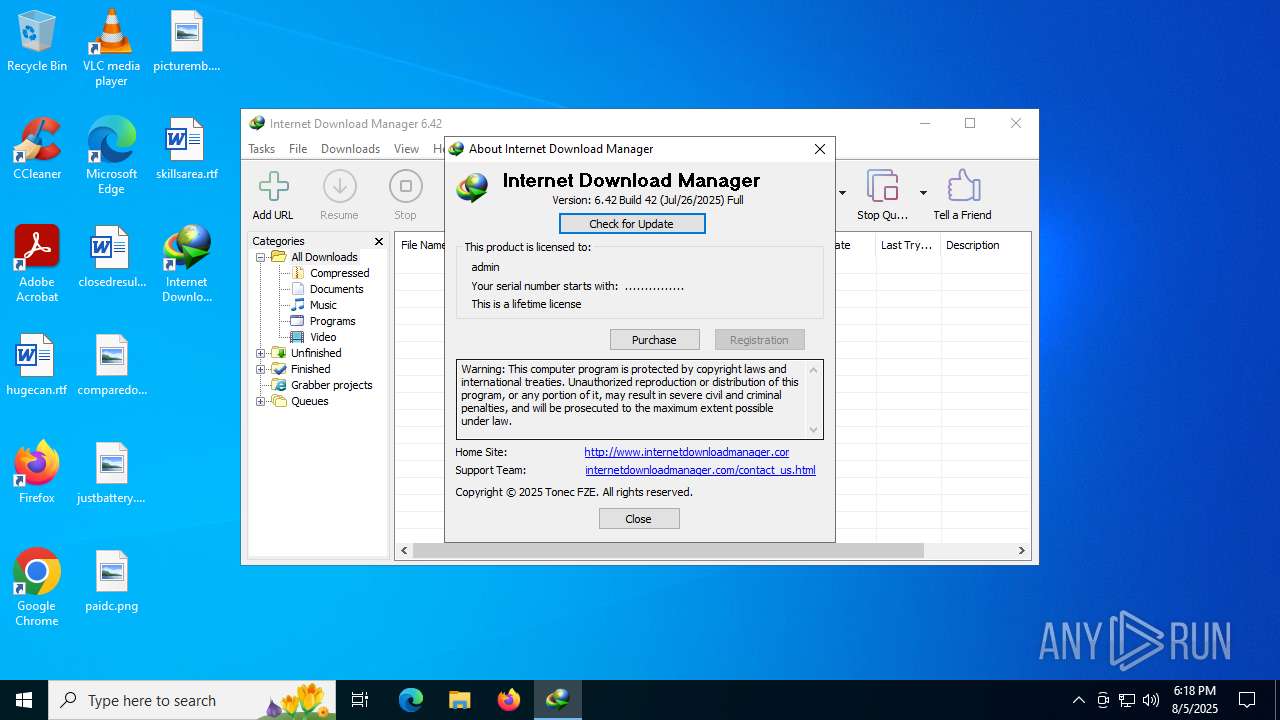The height and width of the screenshot is (720, 1280).
Task: Expand the Finished tree node
Action: (x=261, y=369)
